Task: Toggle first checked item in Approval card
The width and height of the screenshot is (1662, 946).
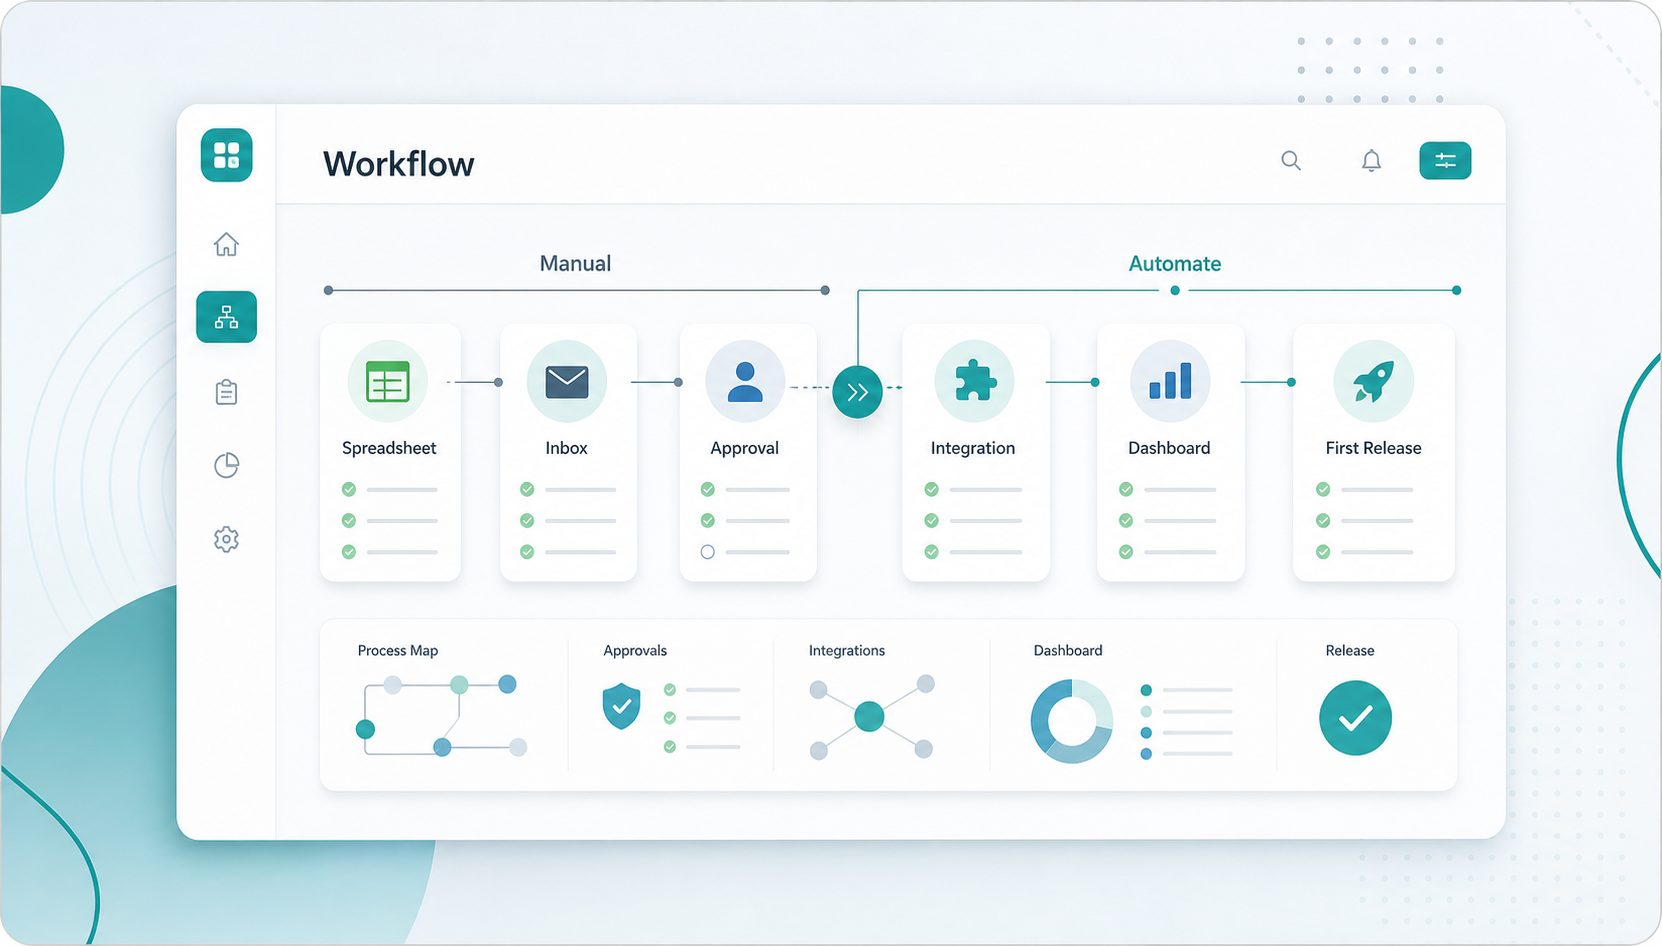Action: pos(708,490)
